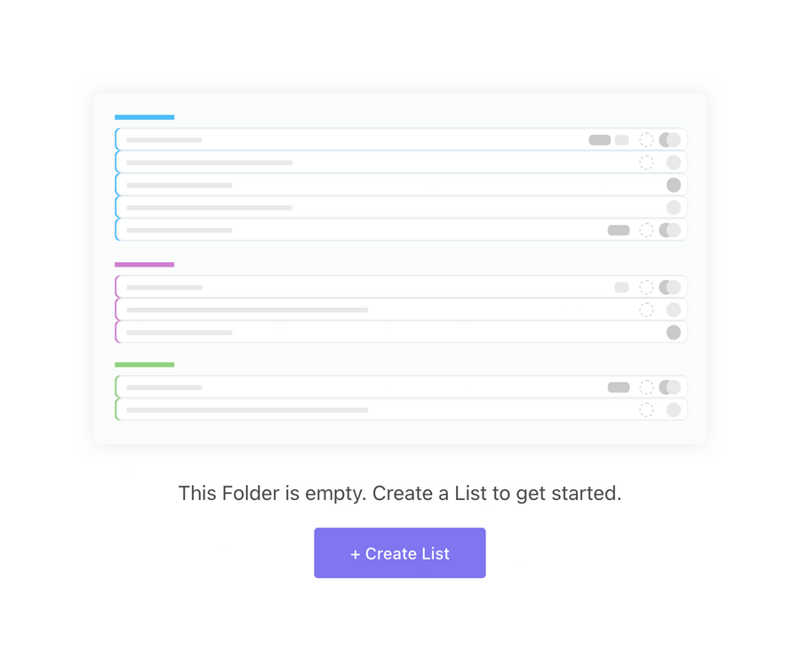
Task: Click the green color bar above the bottom list
Action: coord(145,364)
